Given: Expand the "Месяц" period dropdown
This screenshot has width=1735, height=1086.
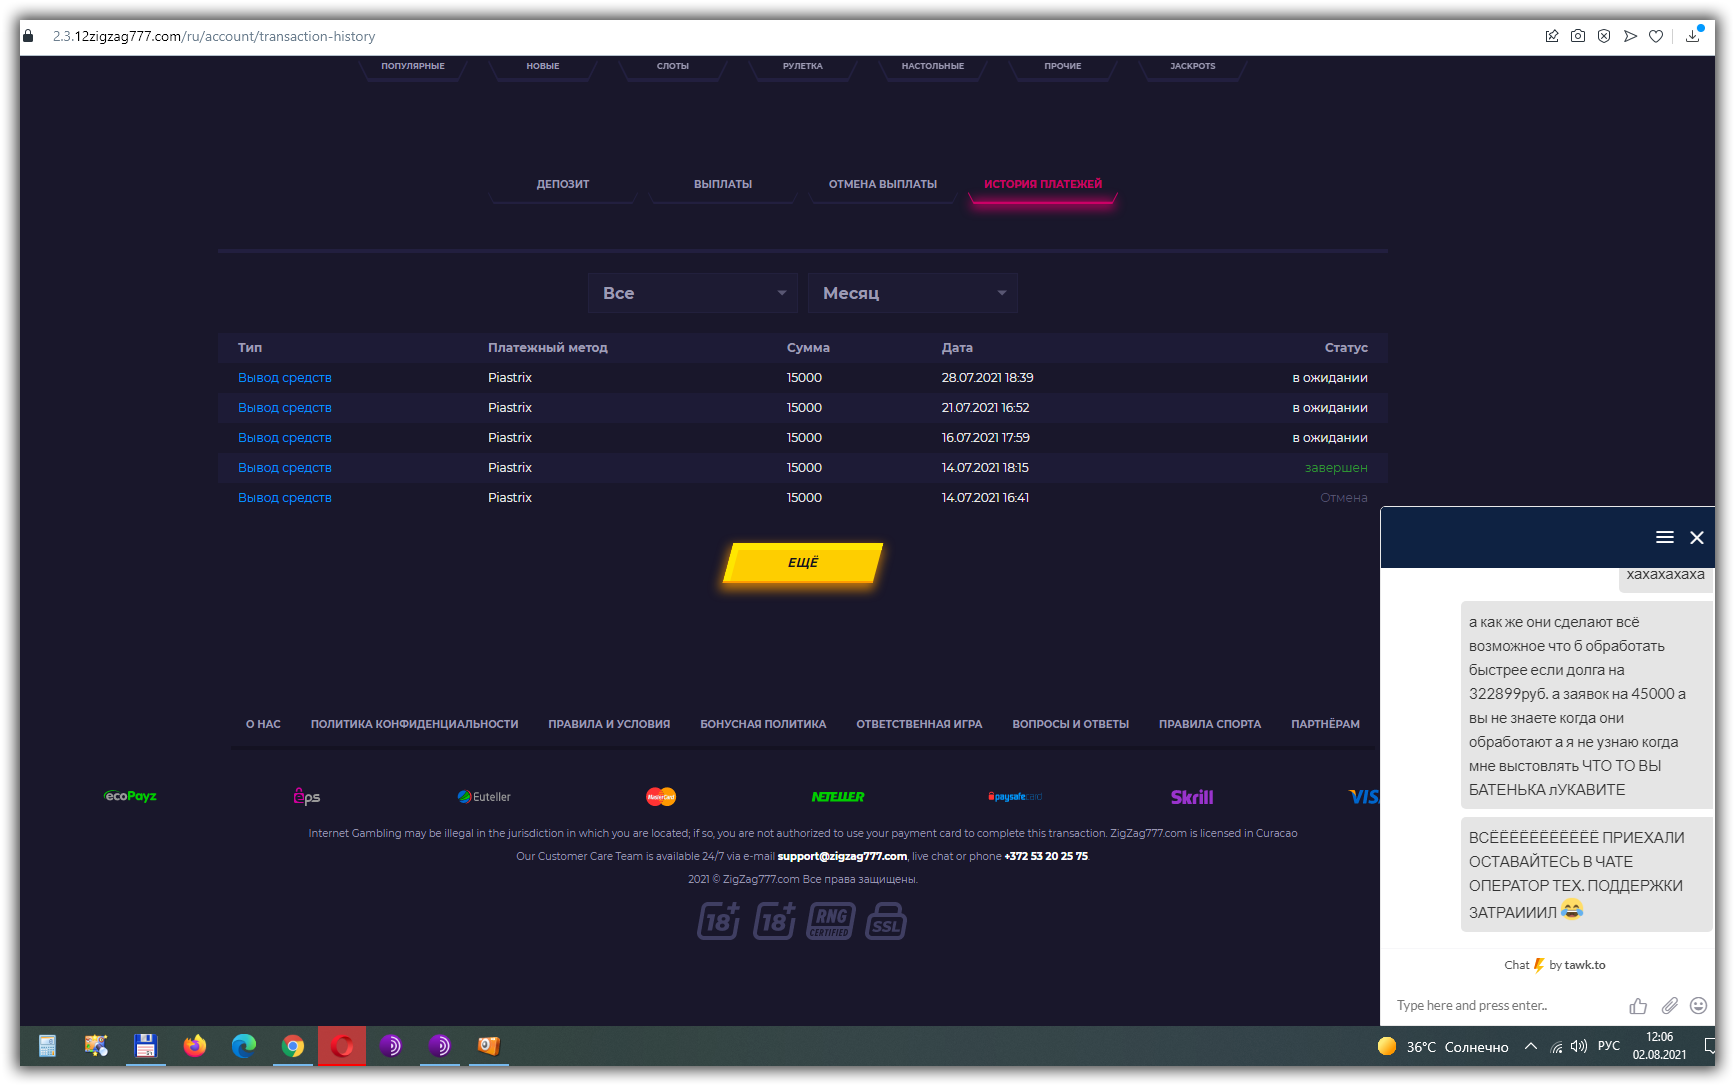Looking at the screenshot, I should coord(913,293).
